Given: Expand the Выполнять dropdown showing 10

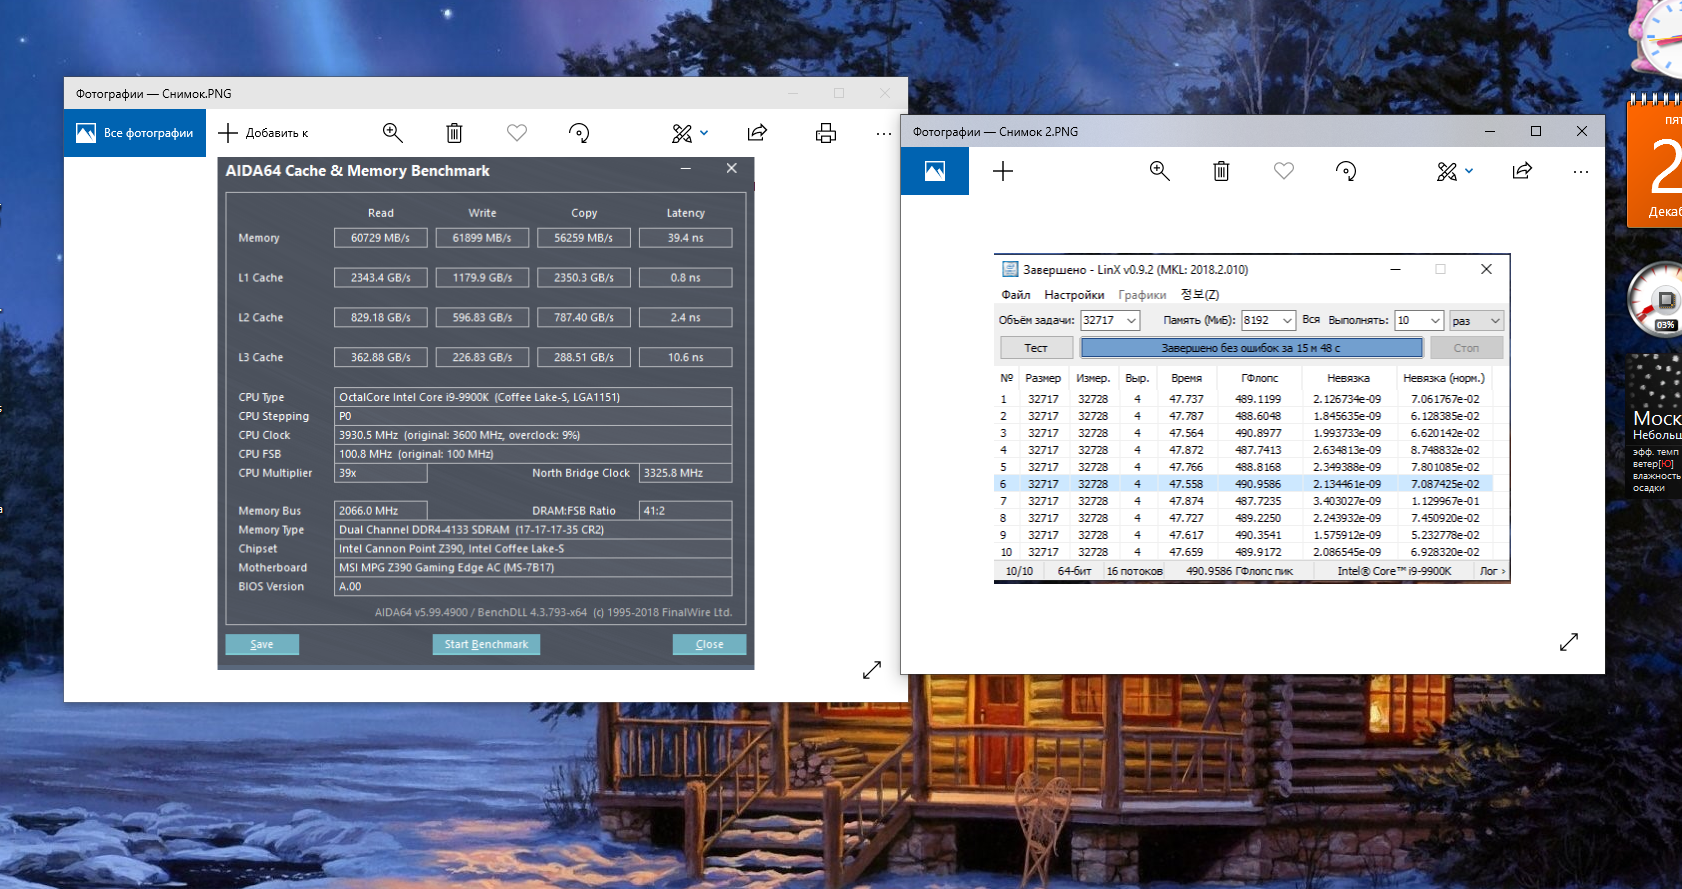Looking at the screenshot, I should coord(1436,321).
